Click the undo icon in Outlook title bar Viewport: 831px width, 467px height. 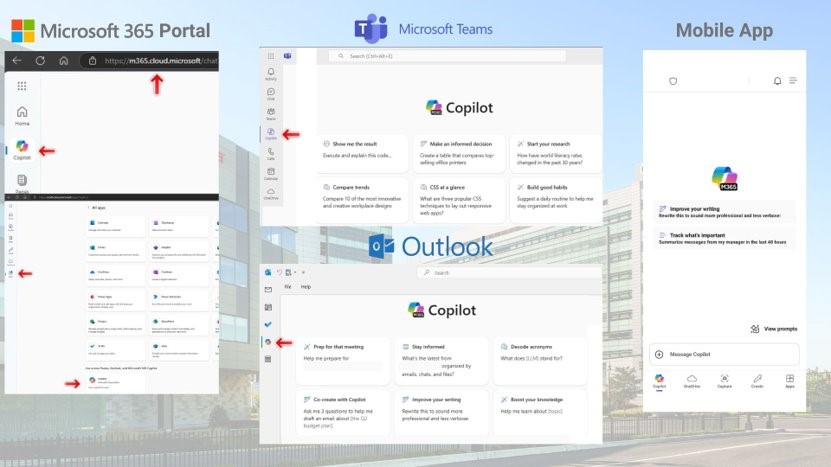(x=279, y=272)
